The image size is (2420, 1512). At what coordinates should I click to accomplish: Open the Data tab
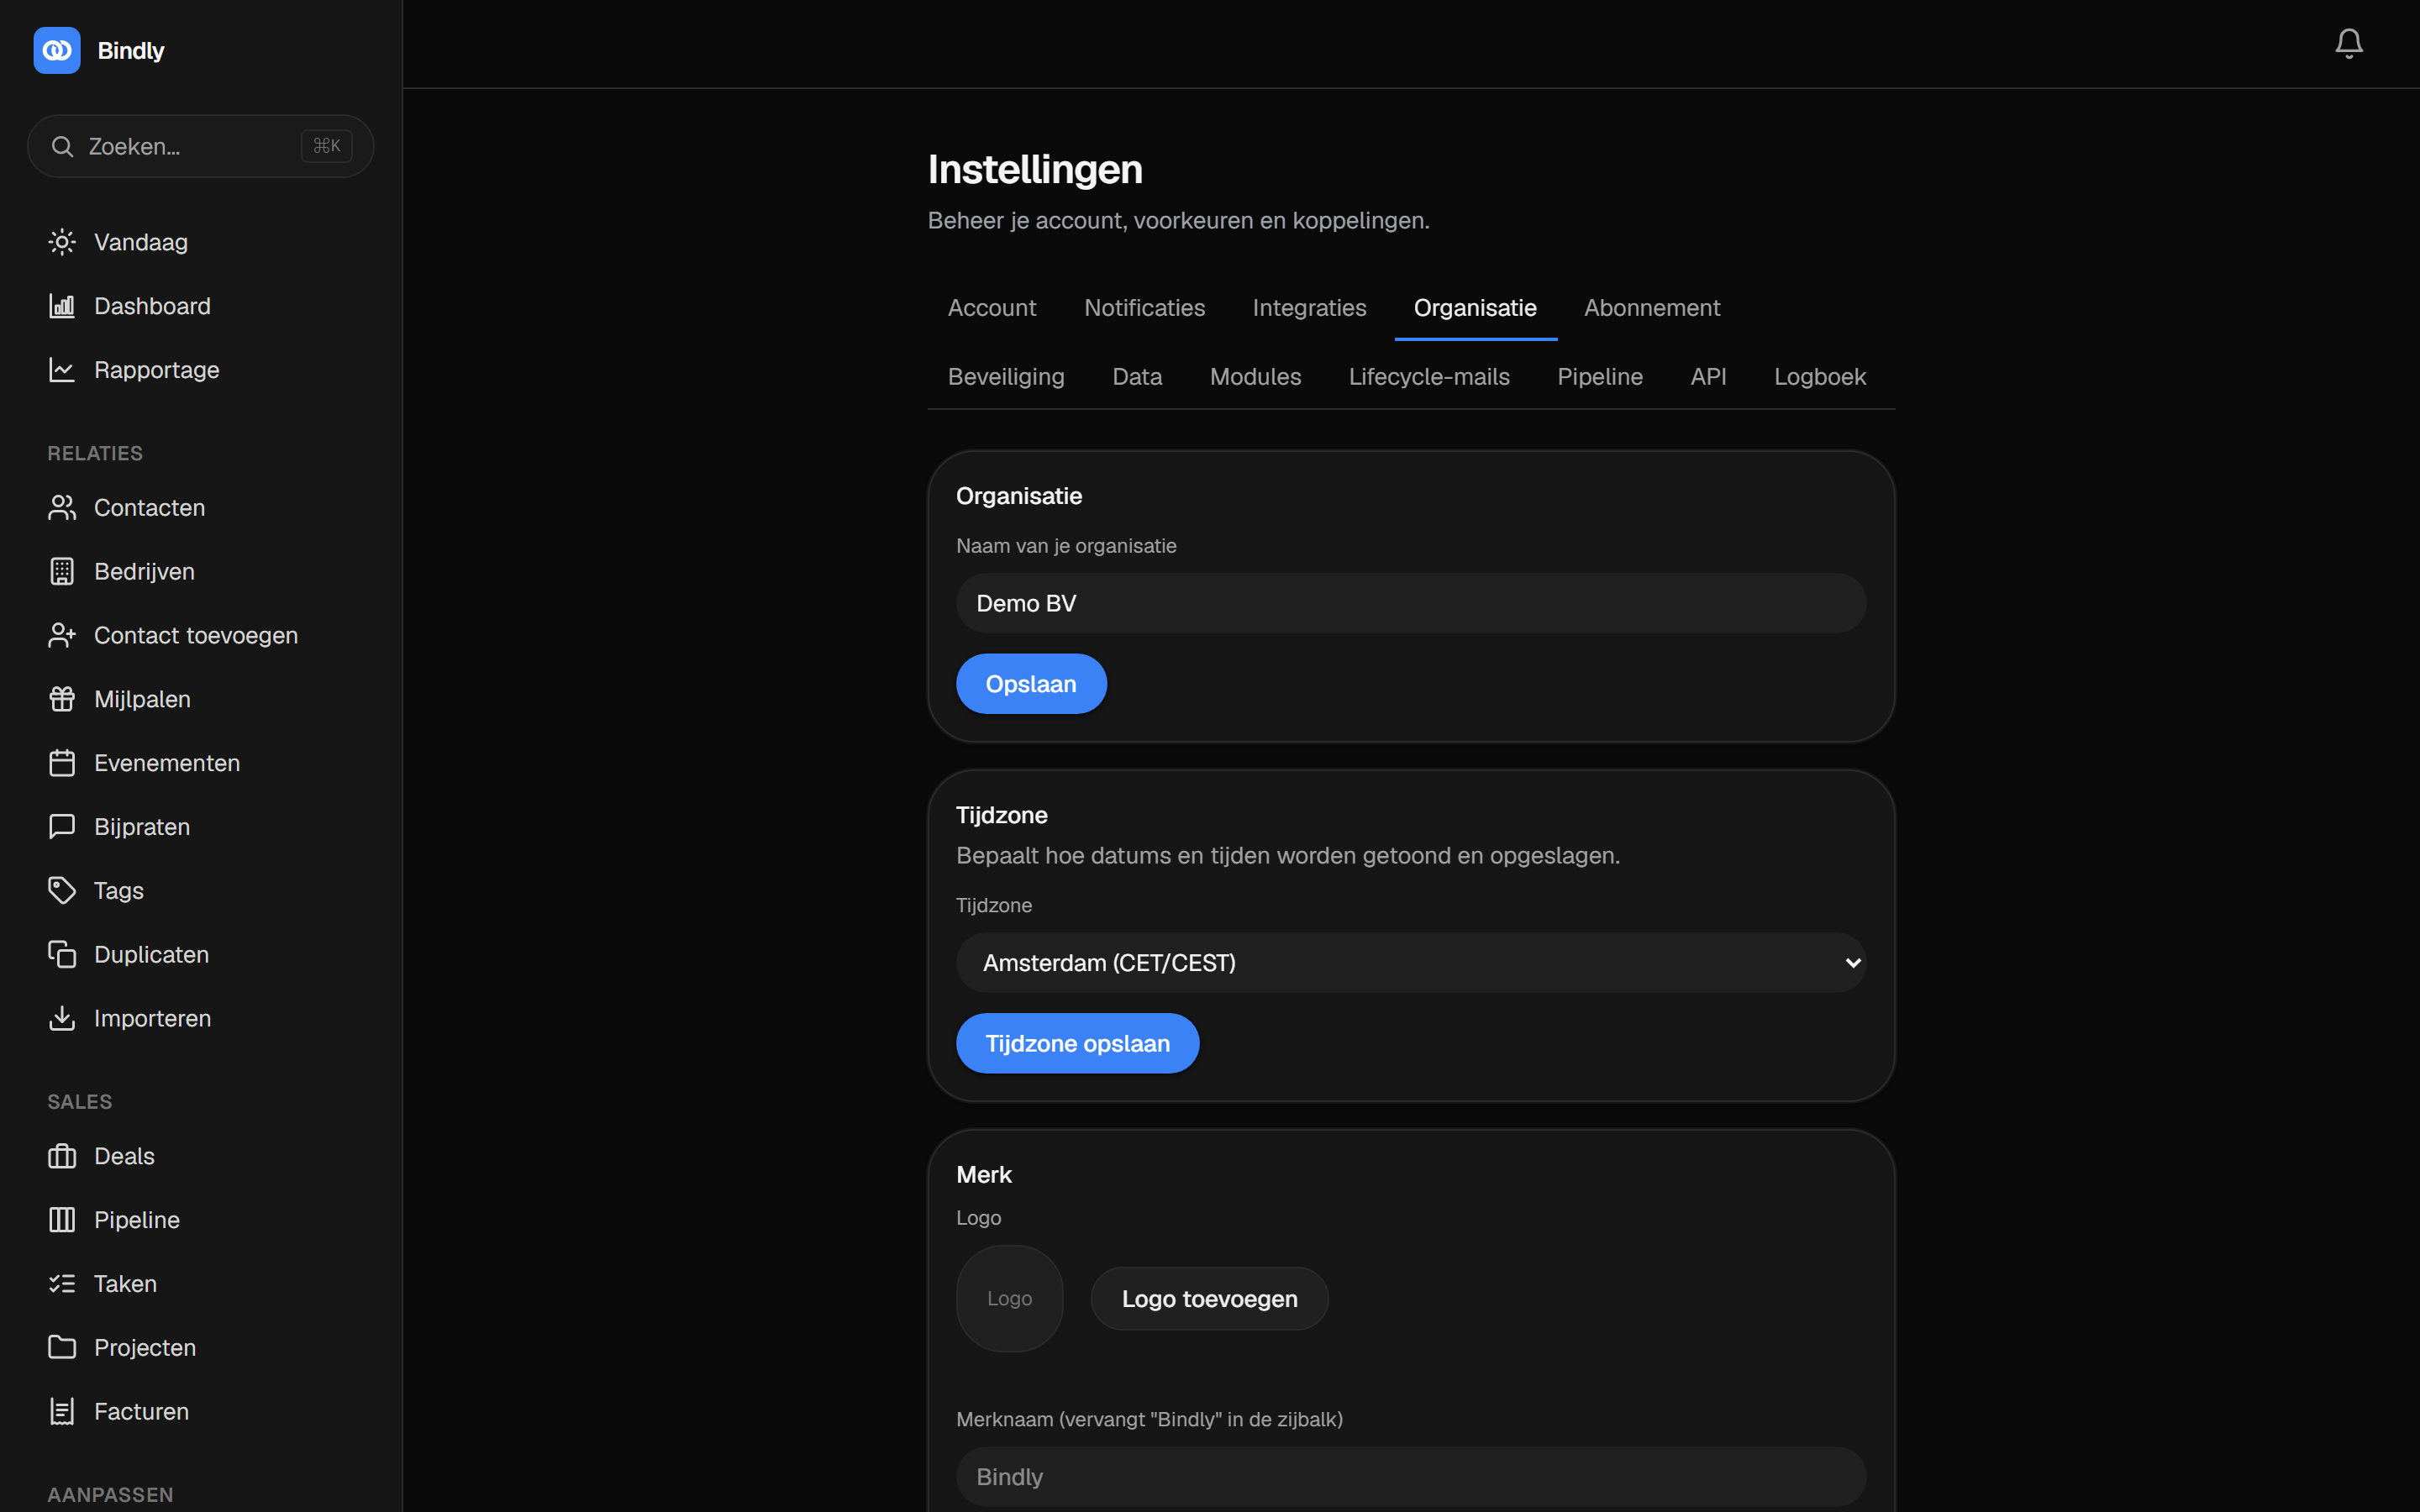[x=1137, y=377]
